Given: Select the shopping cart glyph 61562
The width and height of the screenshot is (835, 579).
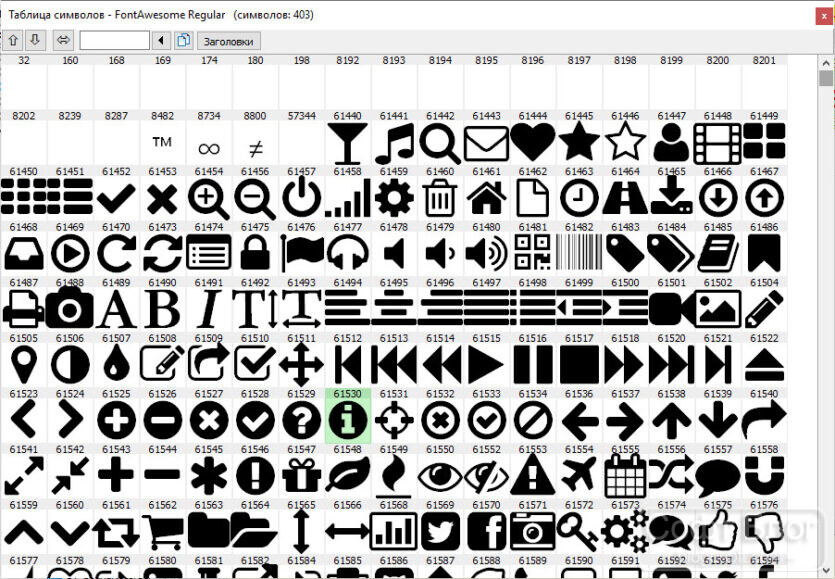Looking at the screenshot, I should [x=162, y=531].
